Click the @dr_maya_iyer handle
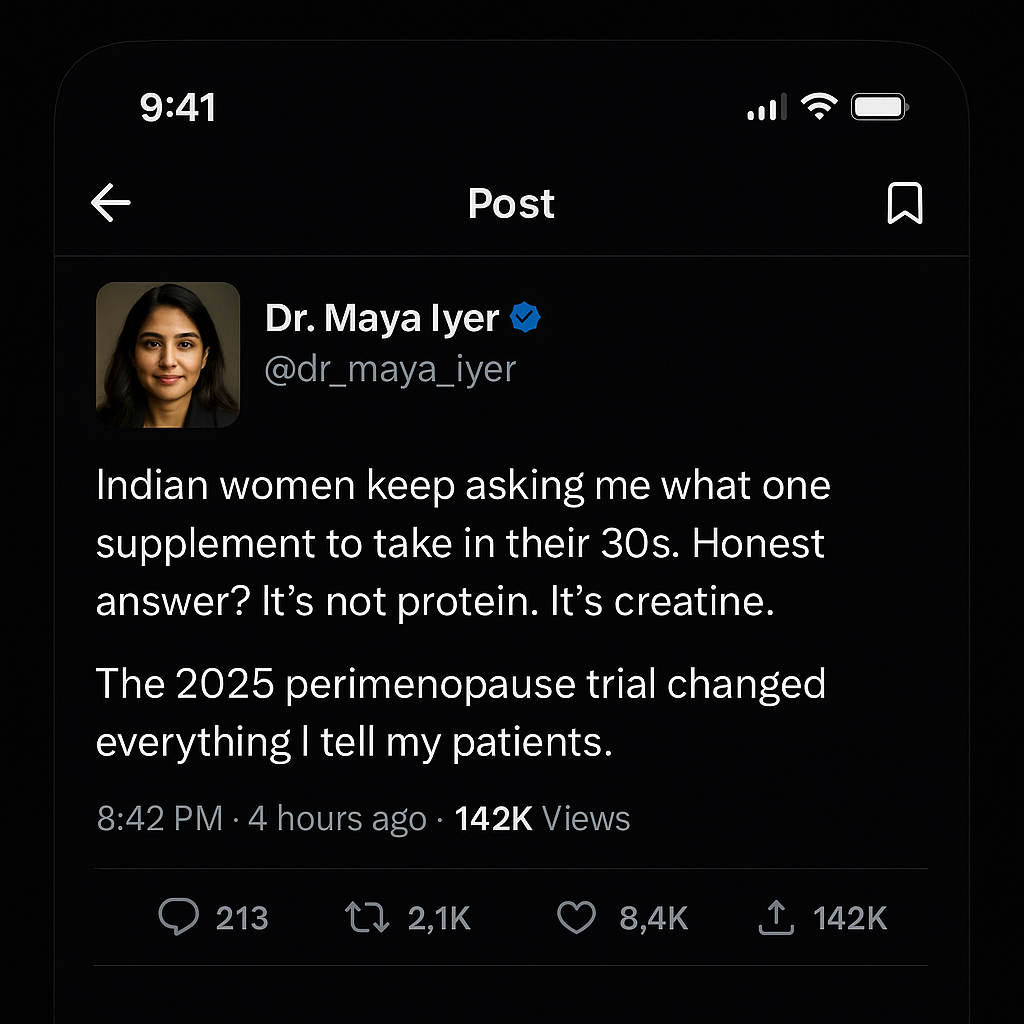1024x1024 pixels. [390, 370]
